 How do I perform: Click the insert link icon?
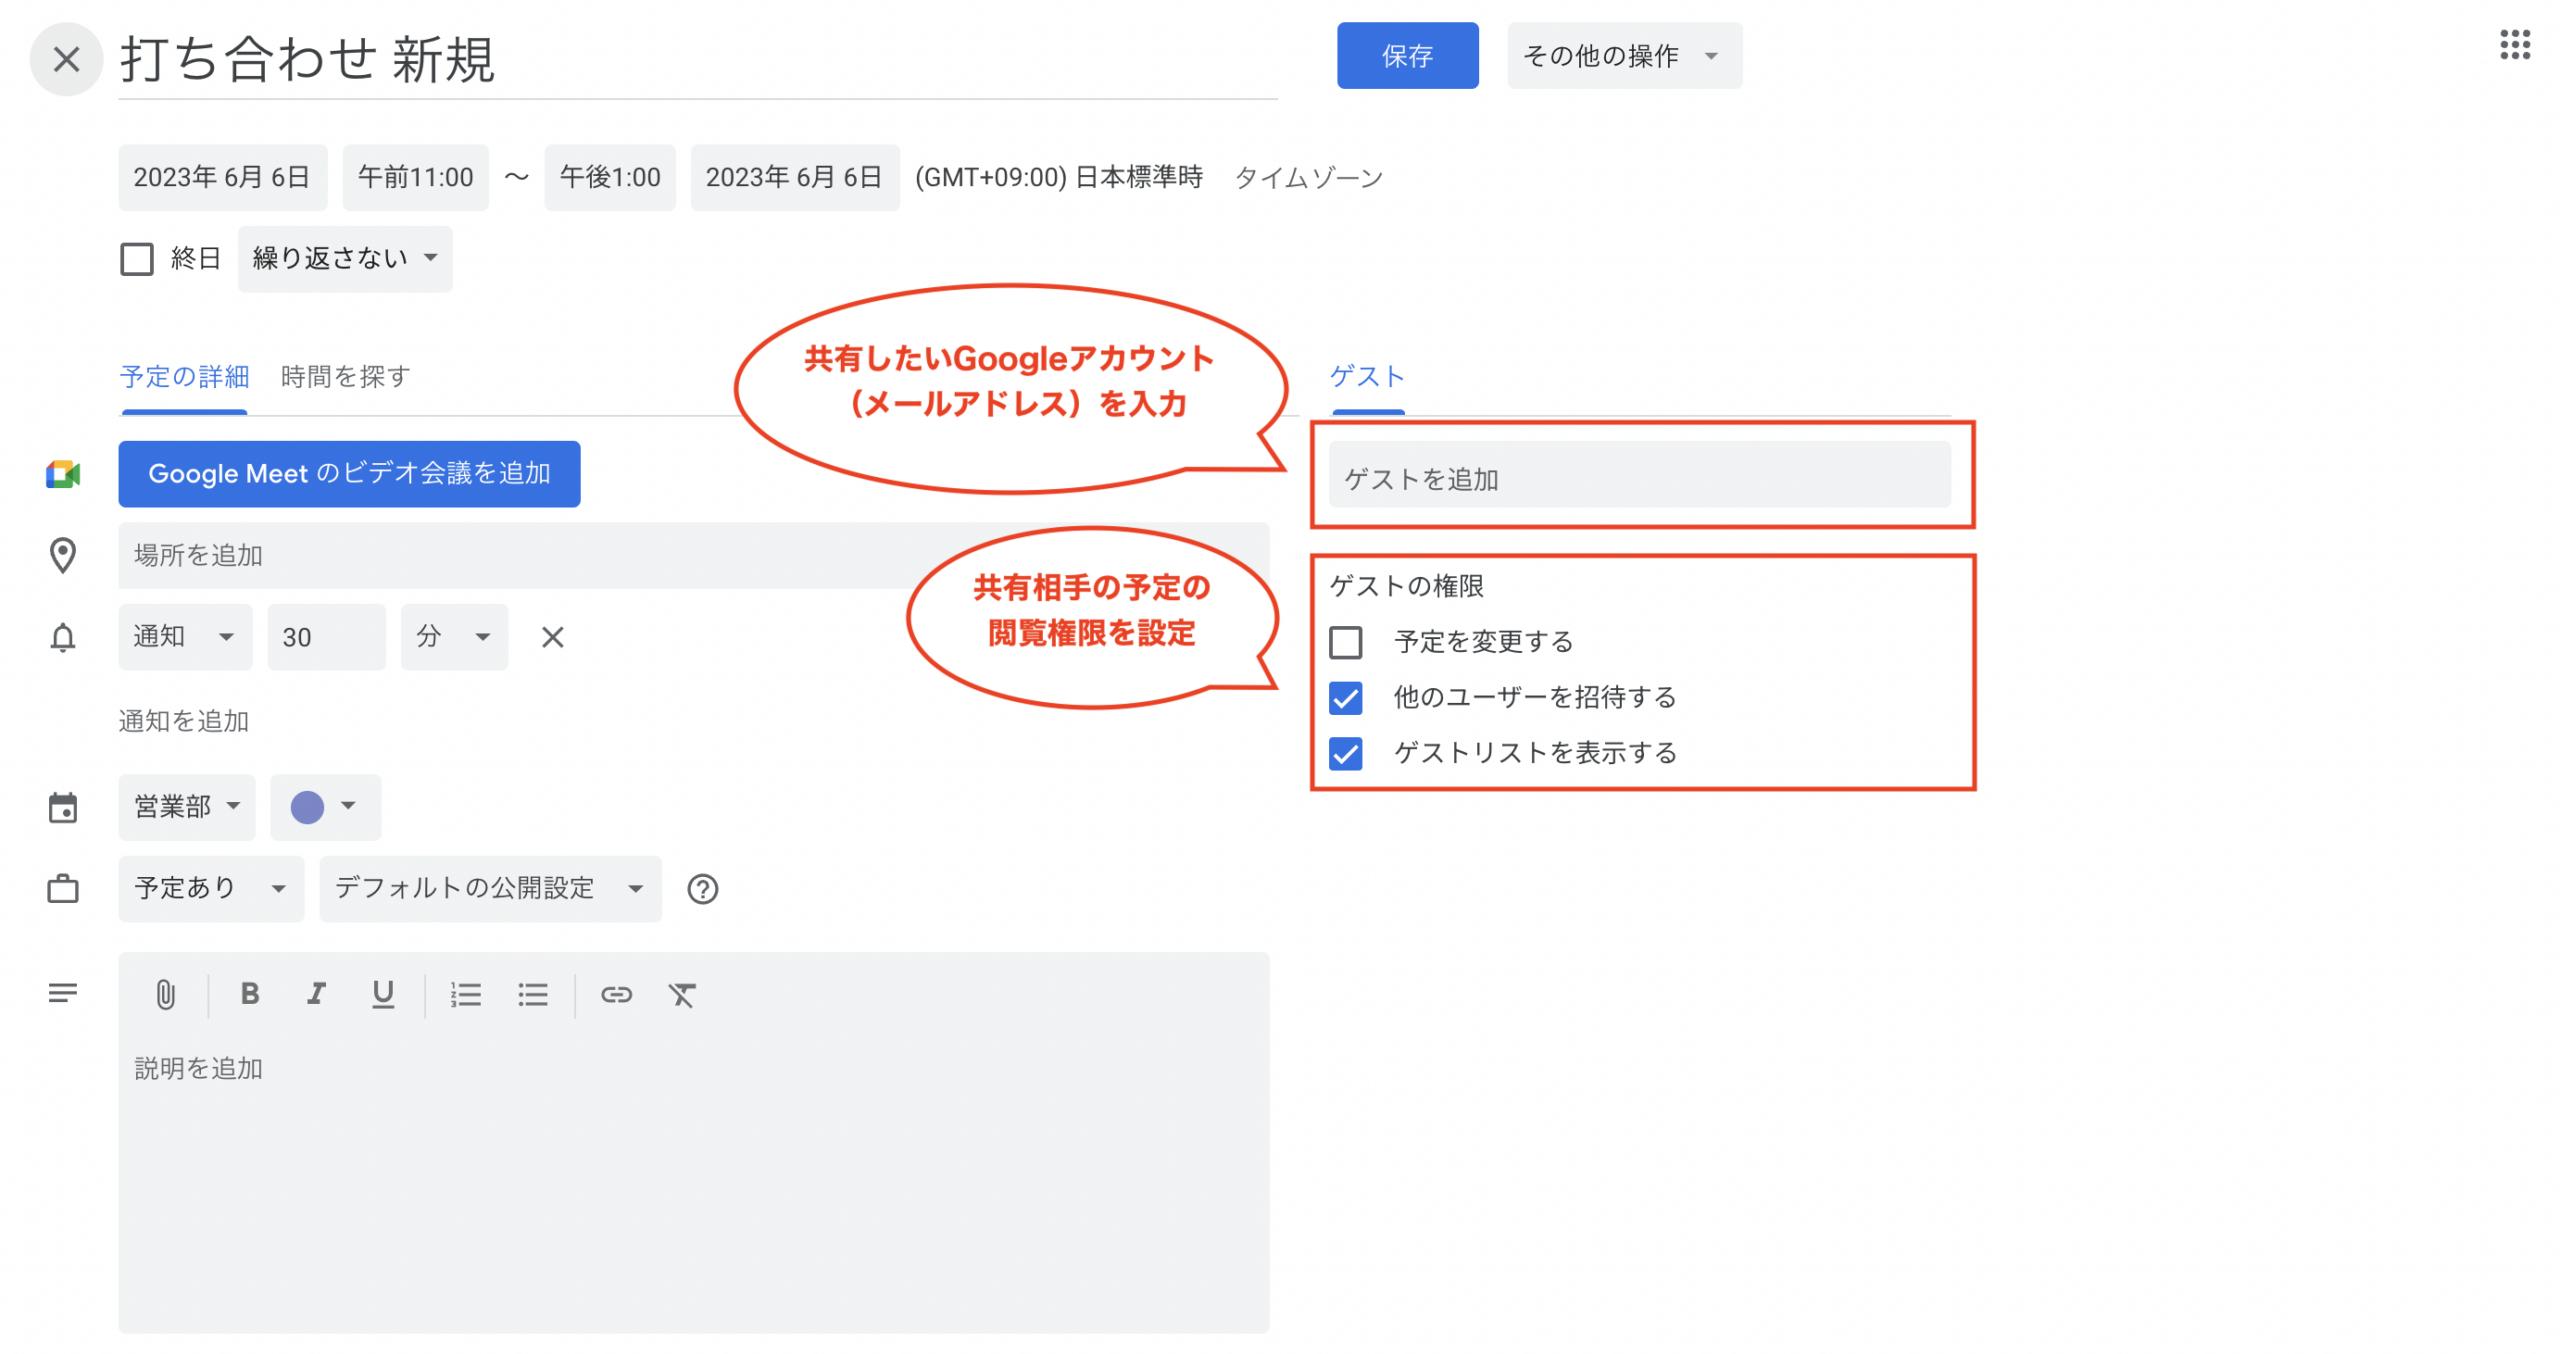(616, 994)
